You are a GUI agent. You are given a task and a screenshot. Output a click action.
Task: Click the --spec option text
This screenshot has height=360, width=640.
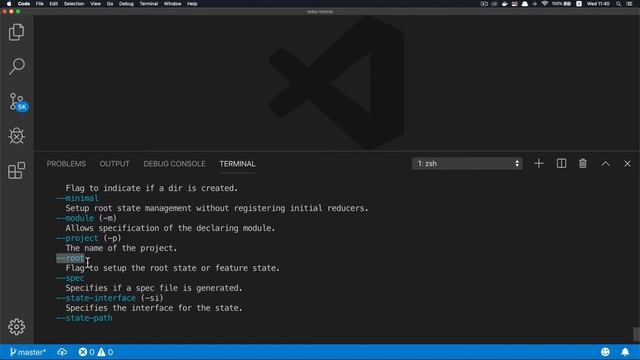70,278
